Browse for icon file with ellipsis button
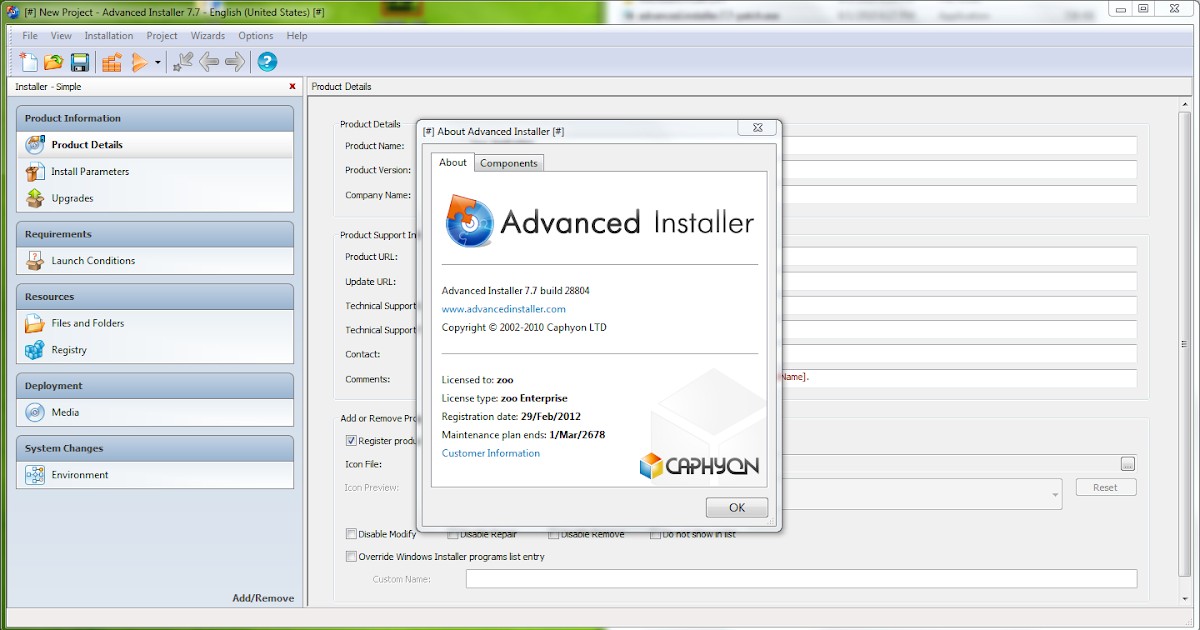Image resolution: width=1200 pixels, height=630 pixels. [x=1128, y=464]
